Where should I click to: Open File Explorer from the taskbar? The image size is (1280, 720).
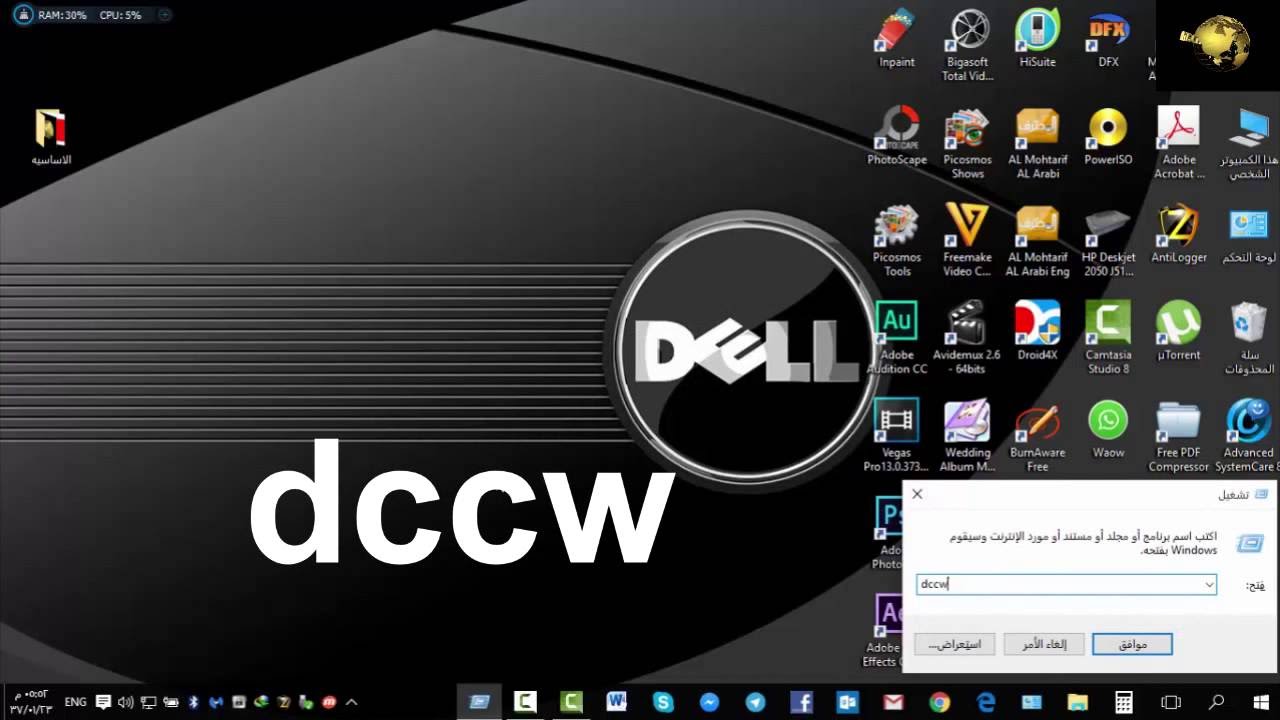tap(1077, 702)
